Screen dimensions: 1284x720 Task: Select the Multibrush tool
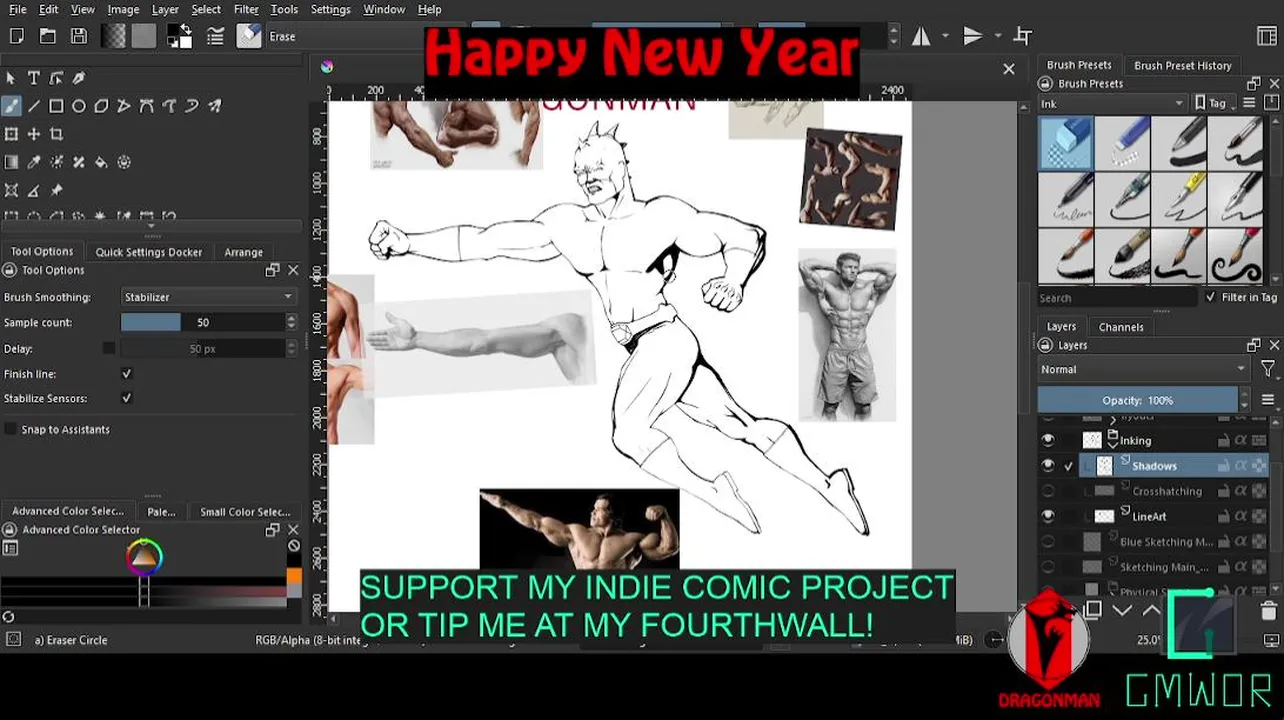[214, 105]
